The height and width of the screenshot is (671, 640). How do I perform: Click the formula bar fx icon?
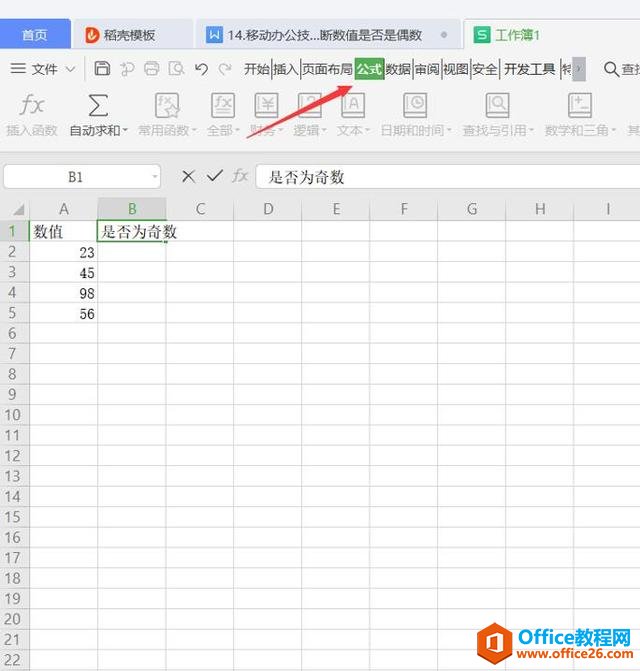point(240,176)
